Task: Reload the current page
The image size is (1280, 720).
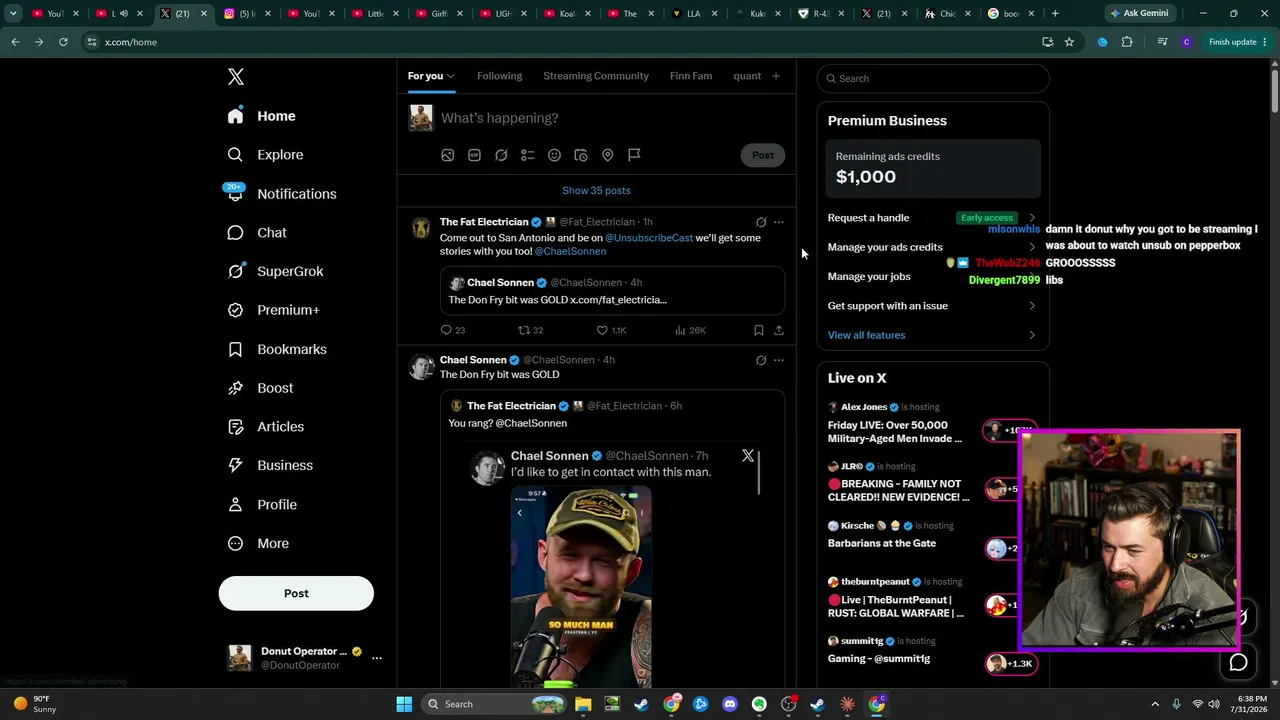Action: (63, 42)
